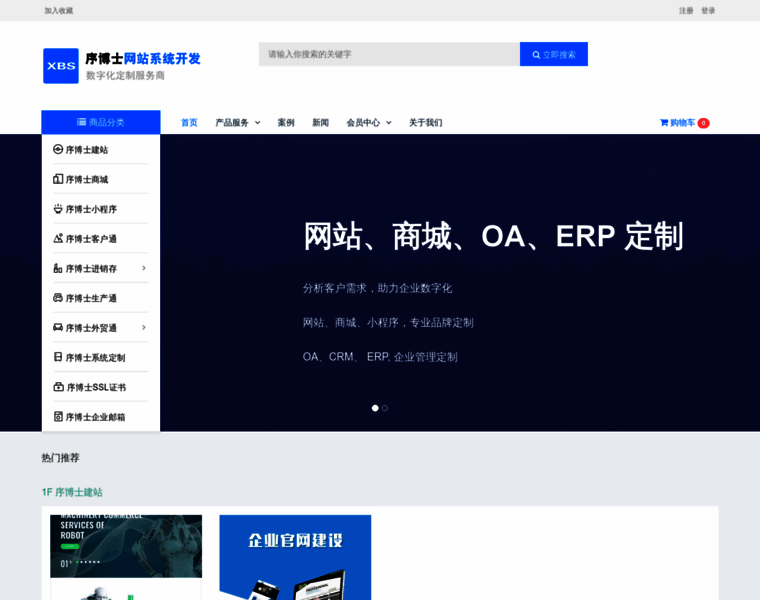Expand the 序博士外贸通 submenu arrow

point(144,327)
